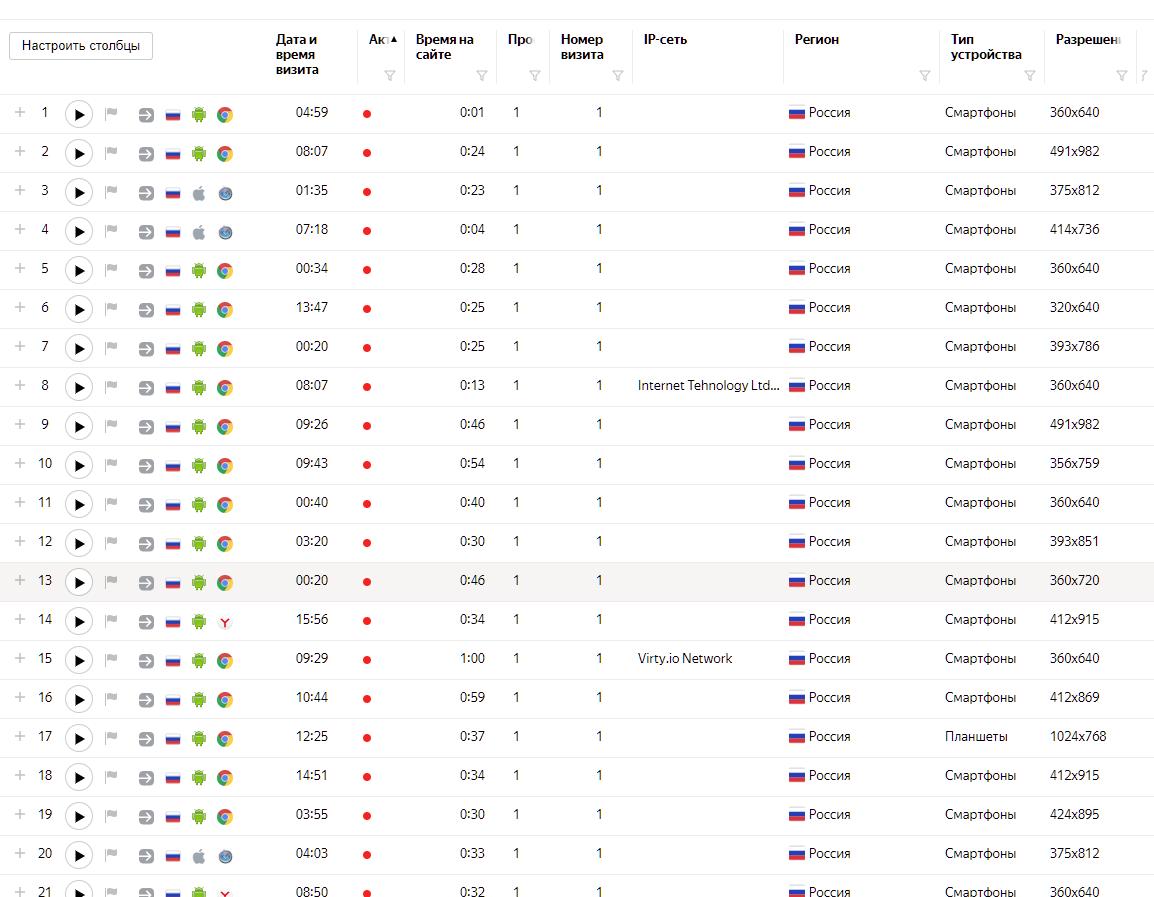Open the Virty.io Network IP link
This screenshot has width=1154, height=897.
pos(685,658)
